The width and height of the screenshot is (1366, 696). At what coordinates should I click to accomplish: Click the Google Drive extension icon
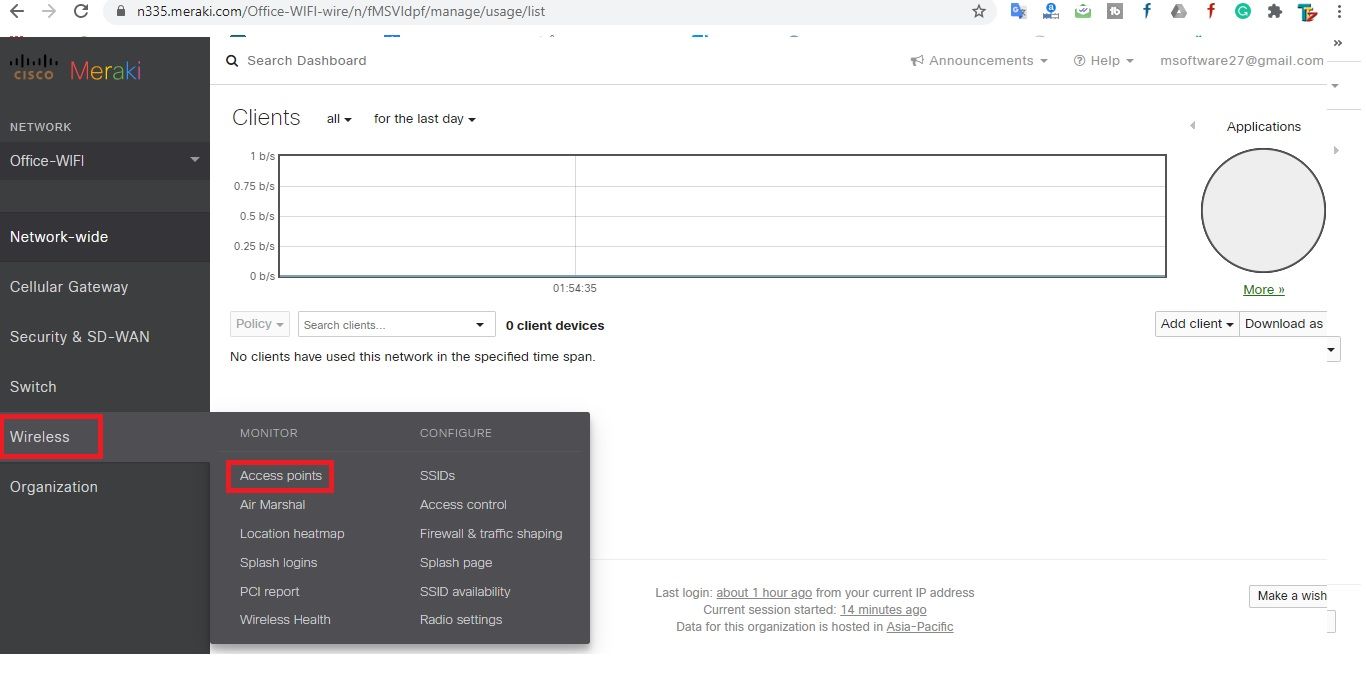click(1178, 12)
